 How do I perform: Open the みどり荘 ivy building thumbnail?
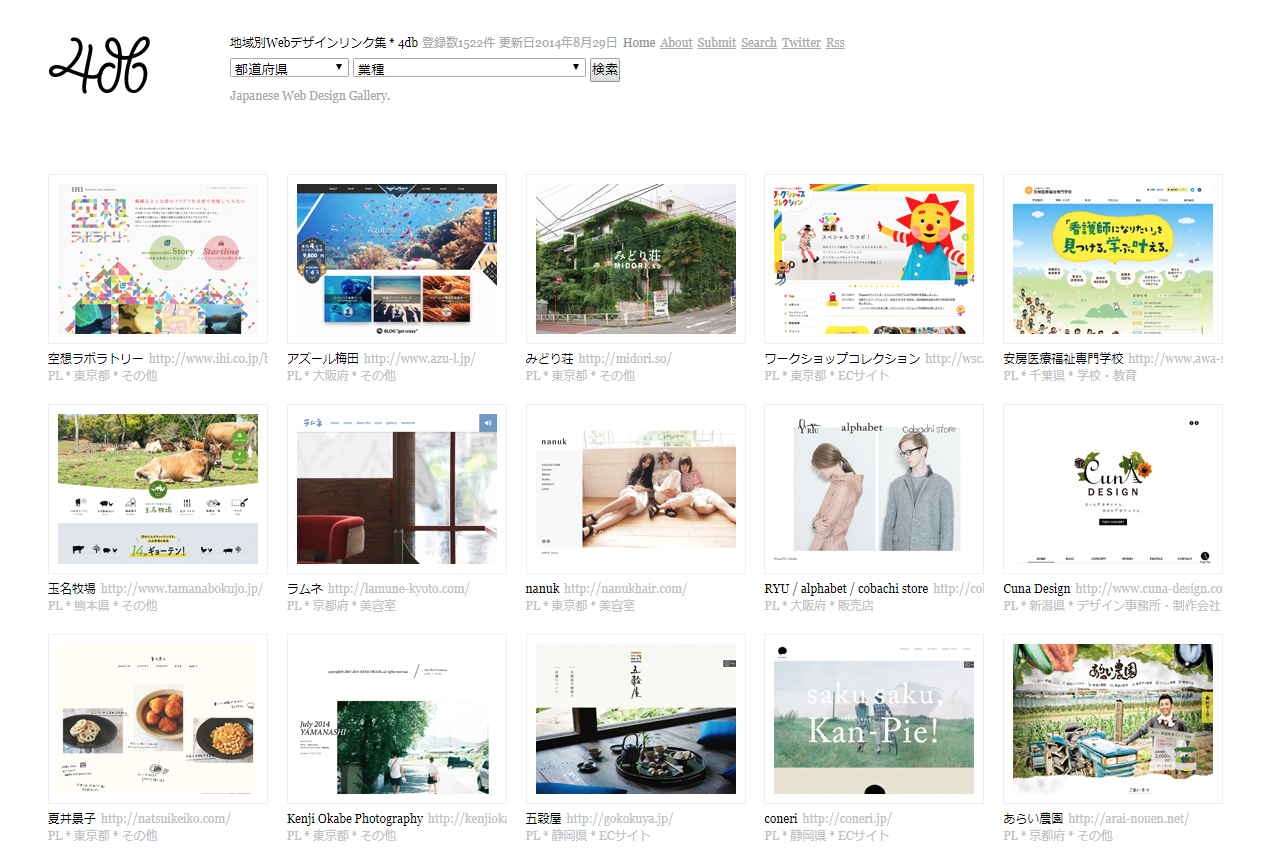click(x=636, y=259)
